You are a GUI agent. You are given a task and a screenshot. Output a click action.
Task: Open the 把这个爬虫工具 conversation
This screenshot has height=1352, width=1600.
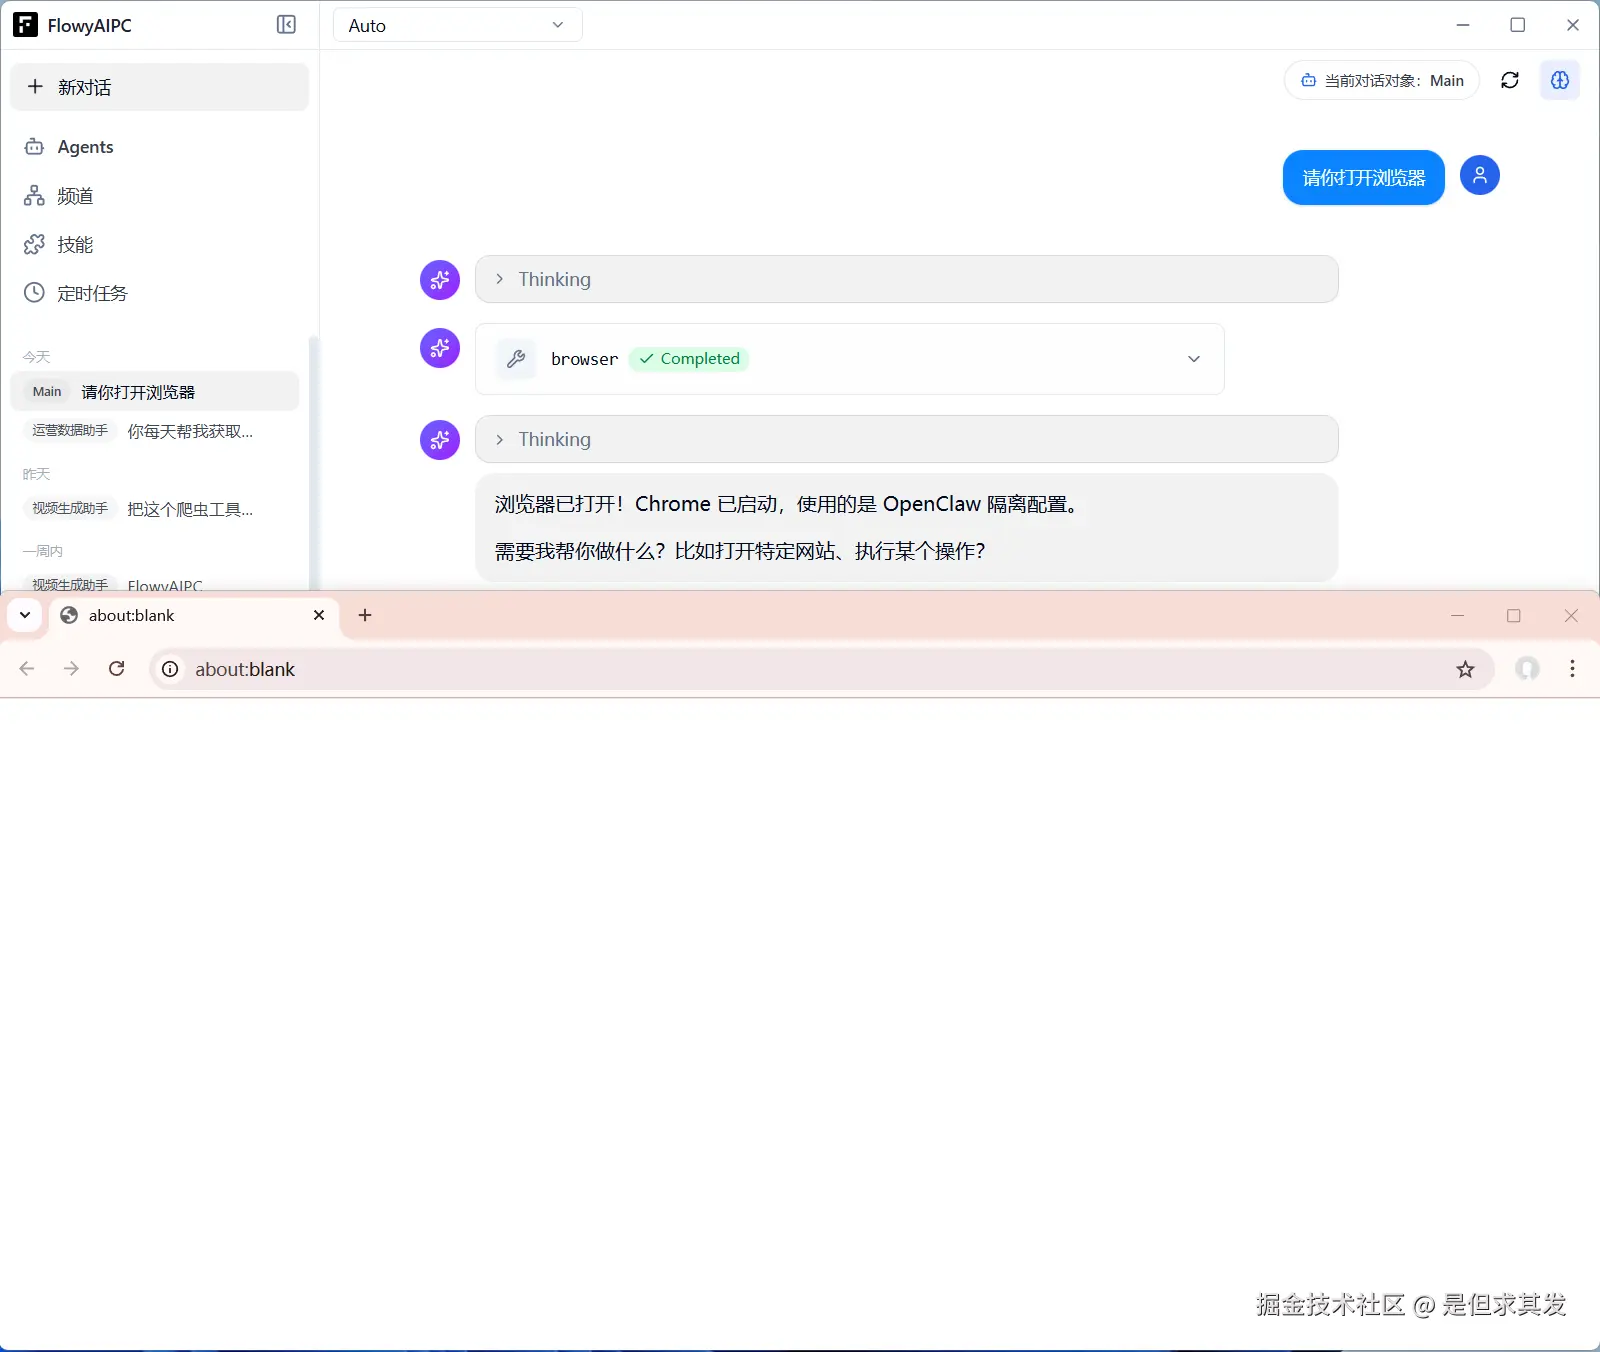pyautogui.click(x=155, y=509)
